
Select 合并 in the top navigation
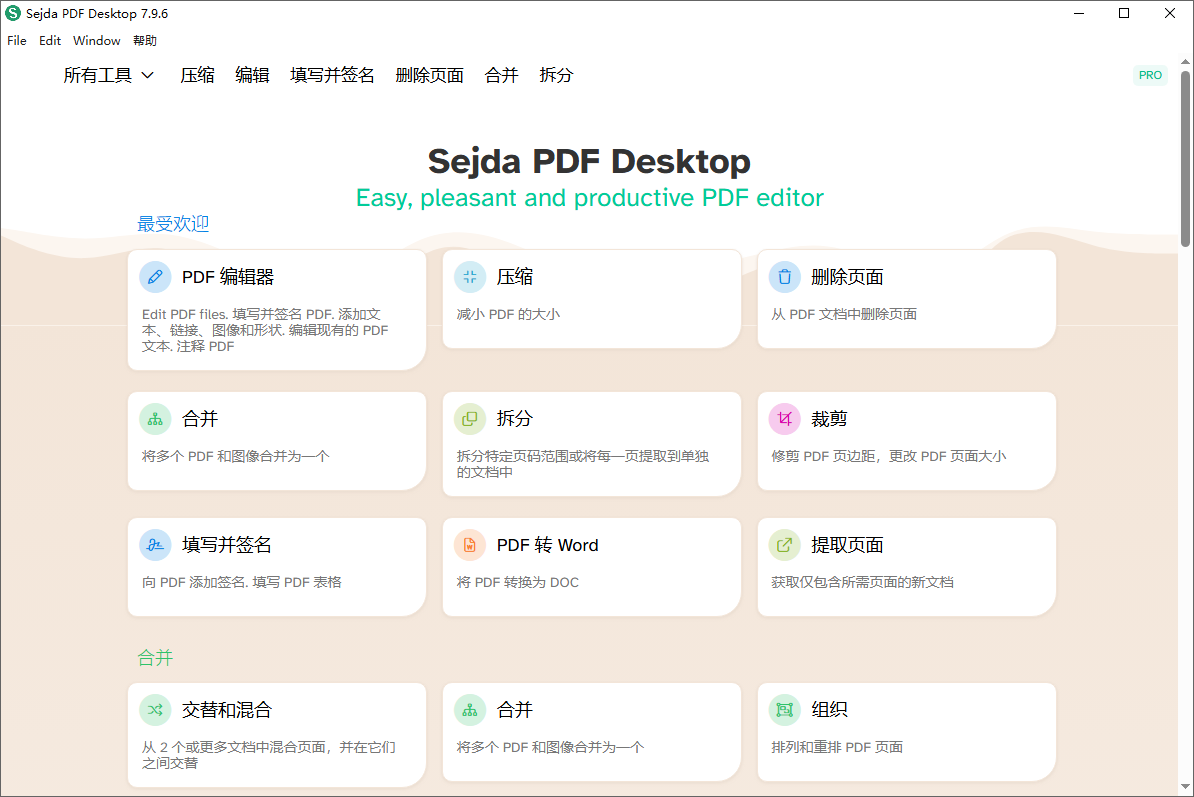[501, 75]
